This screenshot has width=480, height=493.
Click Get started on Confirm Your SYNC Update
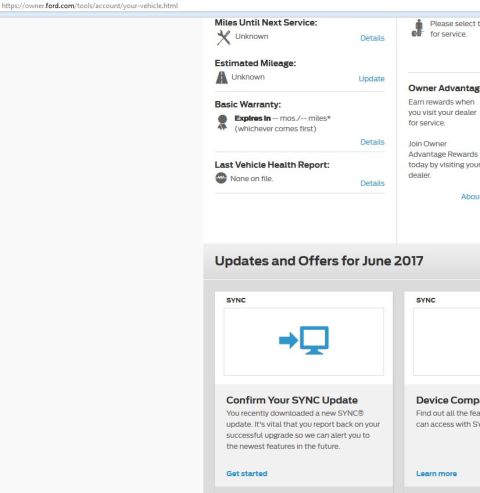point(247,473)
